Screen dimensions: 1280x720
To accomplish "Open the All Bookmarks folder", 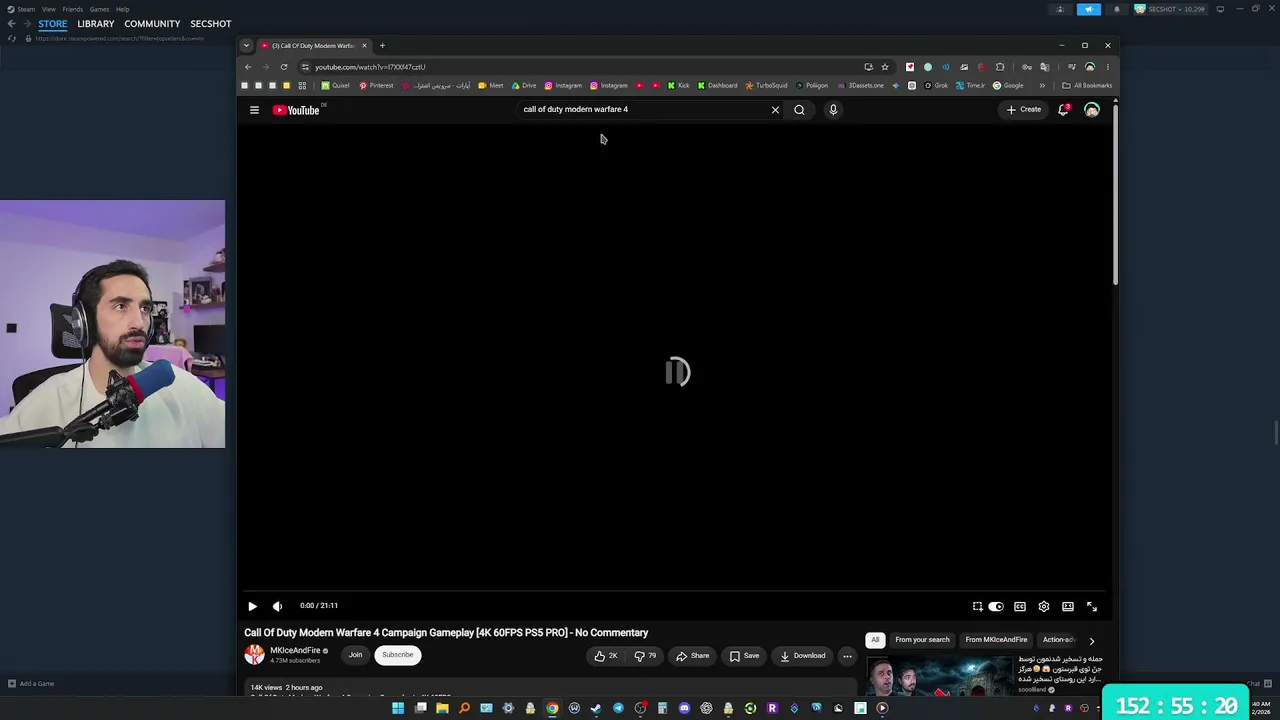I will (x=1087, y=86).
